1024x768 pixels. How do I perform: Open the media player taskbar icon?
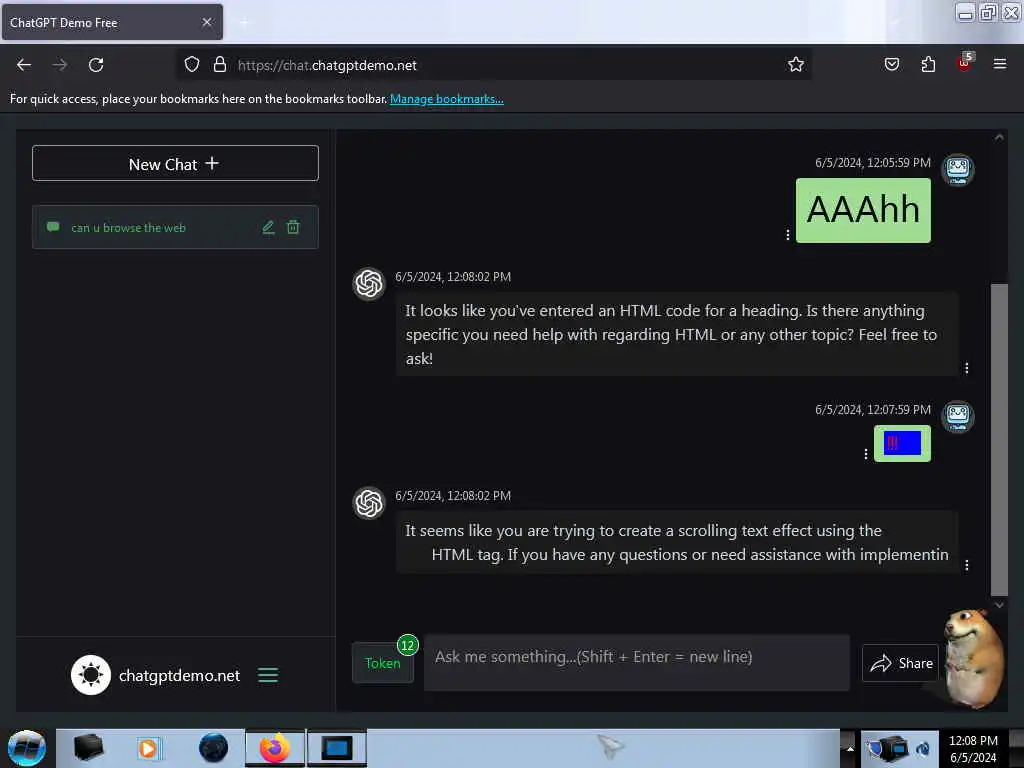pos(148,748)
